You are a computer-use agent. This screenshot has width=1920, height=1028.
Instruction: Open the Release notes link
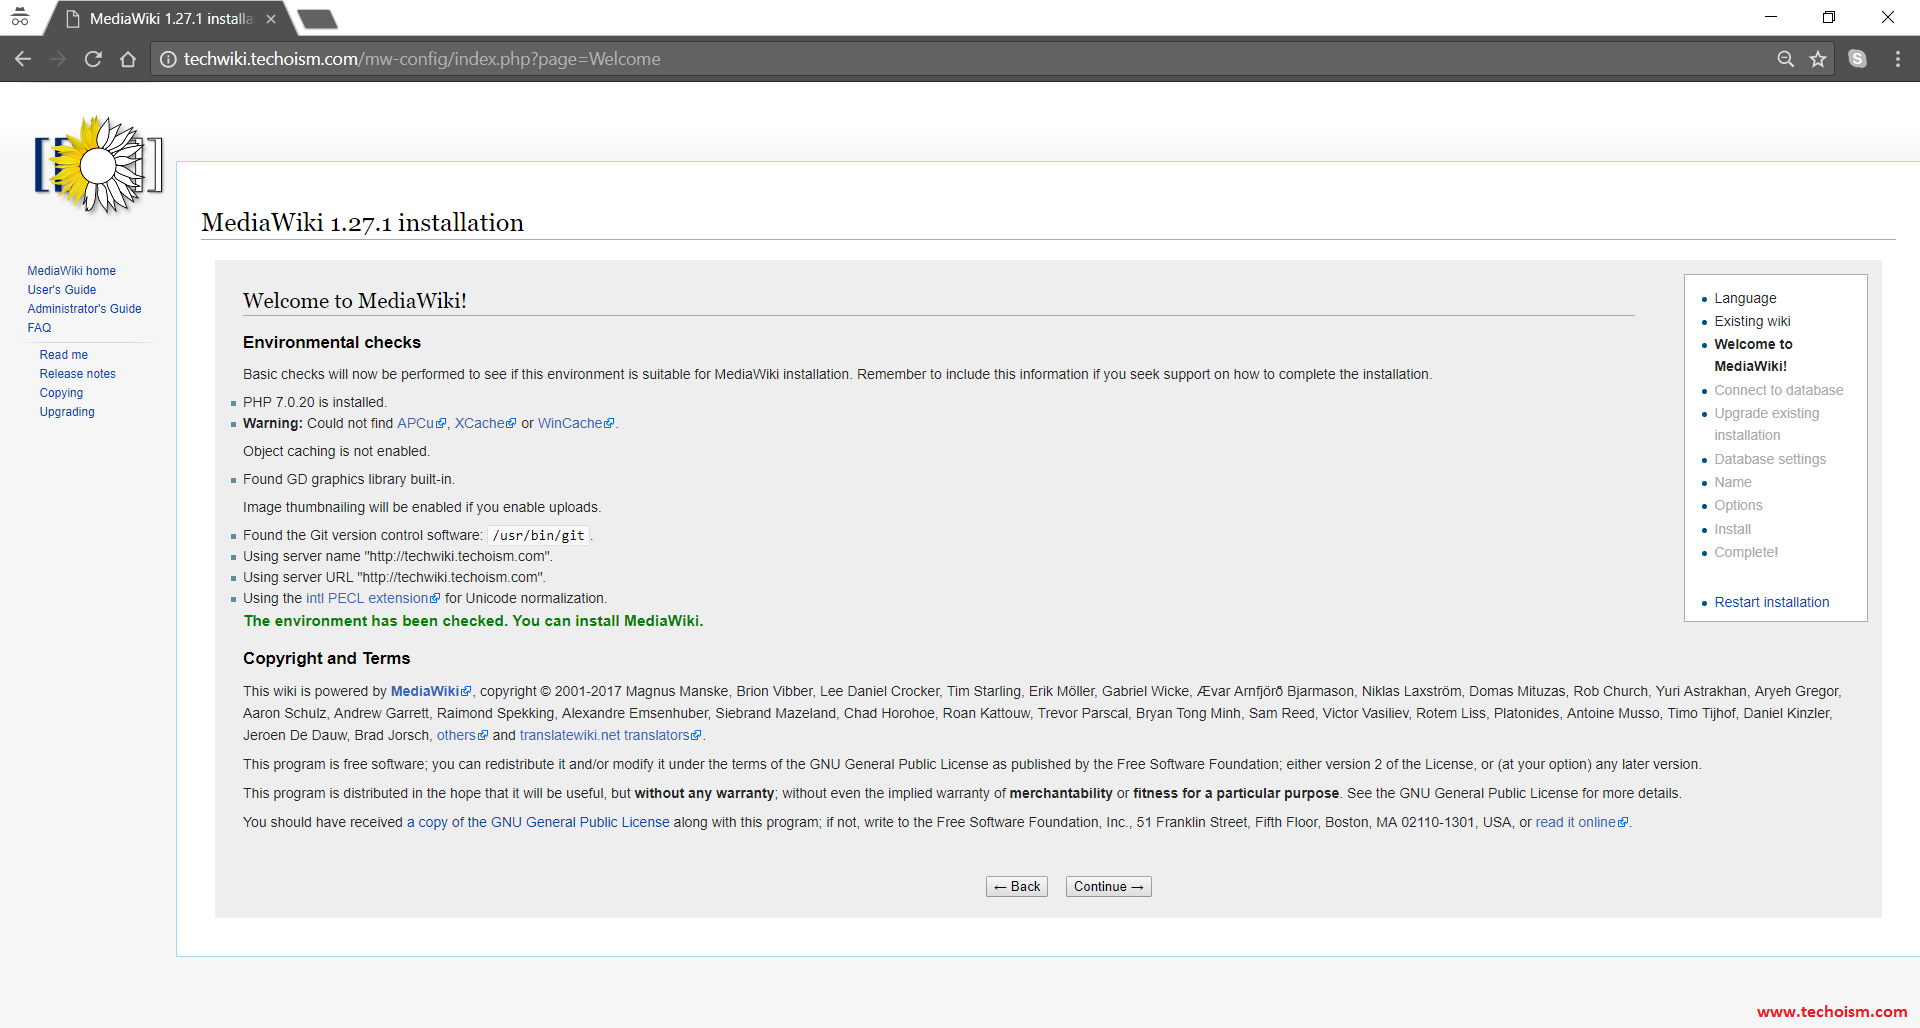point(77,374)
